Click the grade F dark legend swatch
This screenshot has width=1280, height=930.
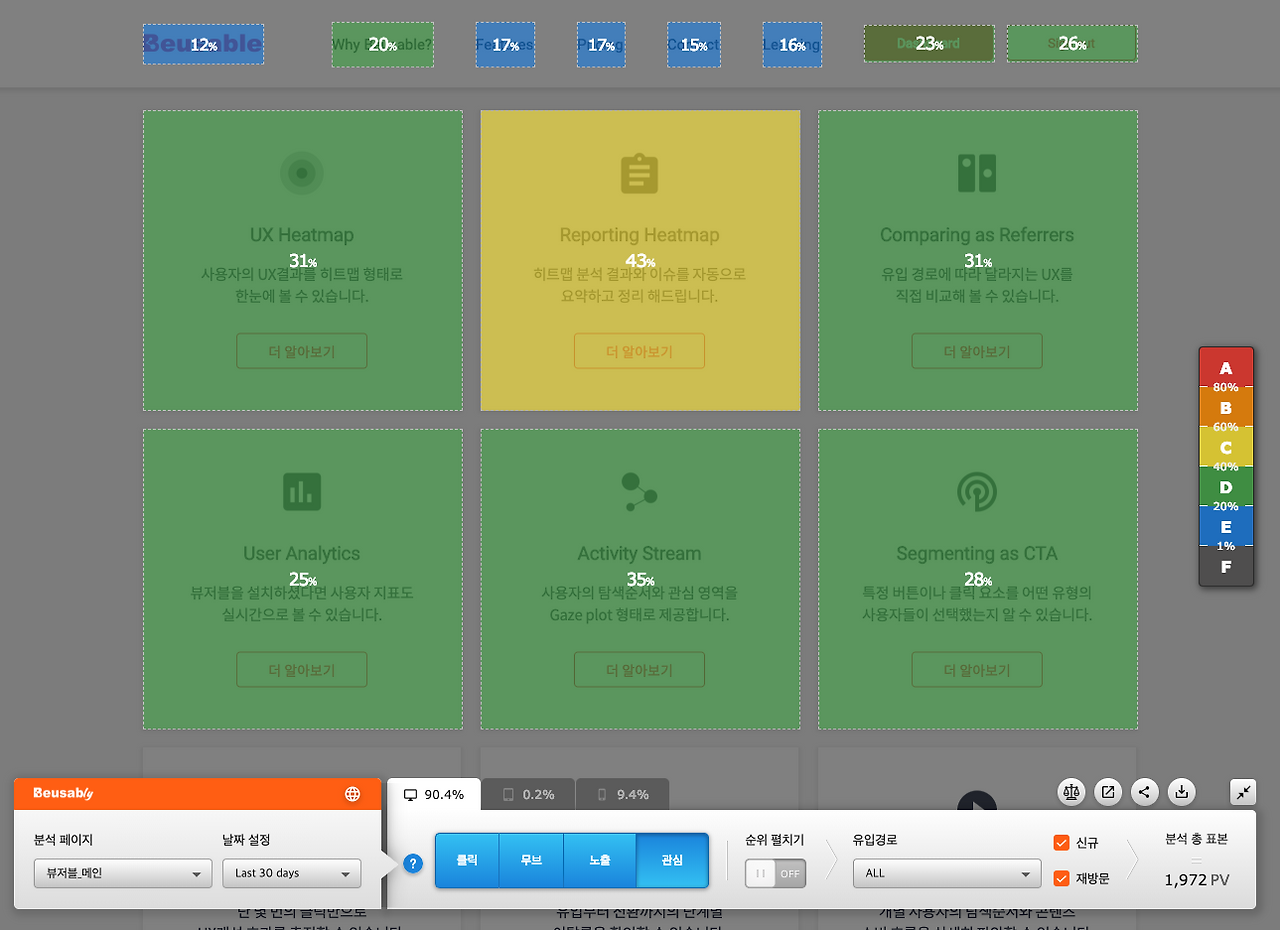pos(1226,567)
